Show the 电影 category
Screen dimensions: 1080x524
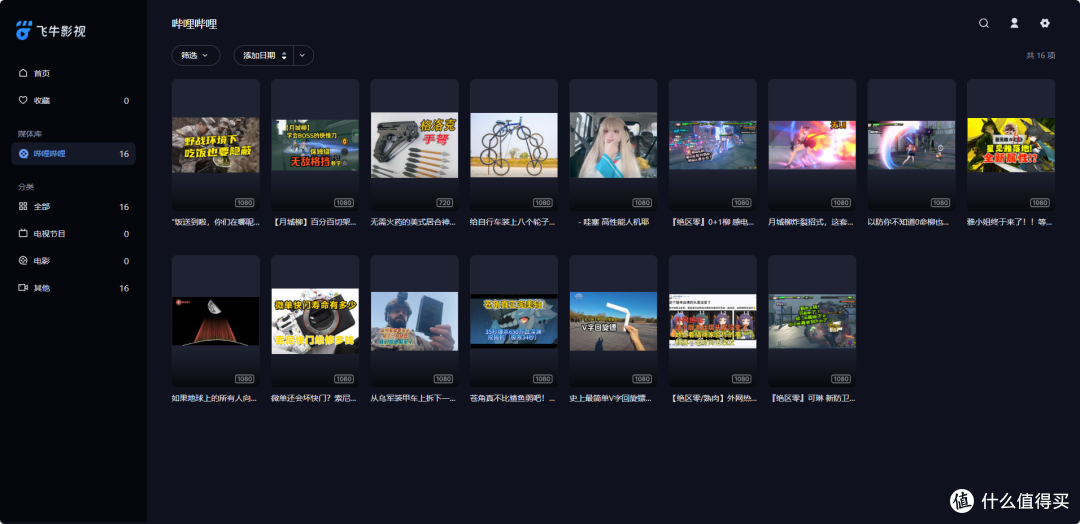click(x=73, y=261)
